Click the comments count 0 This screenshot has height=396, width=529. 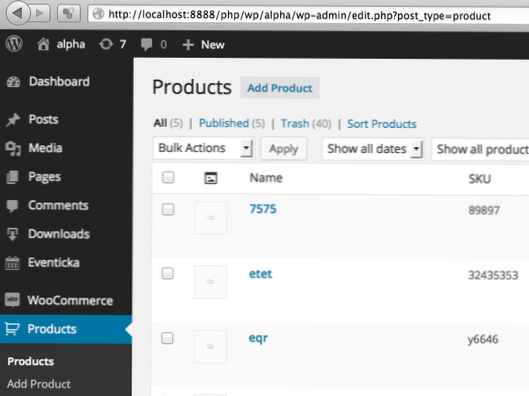click(x=163, y=45)
